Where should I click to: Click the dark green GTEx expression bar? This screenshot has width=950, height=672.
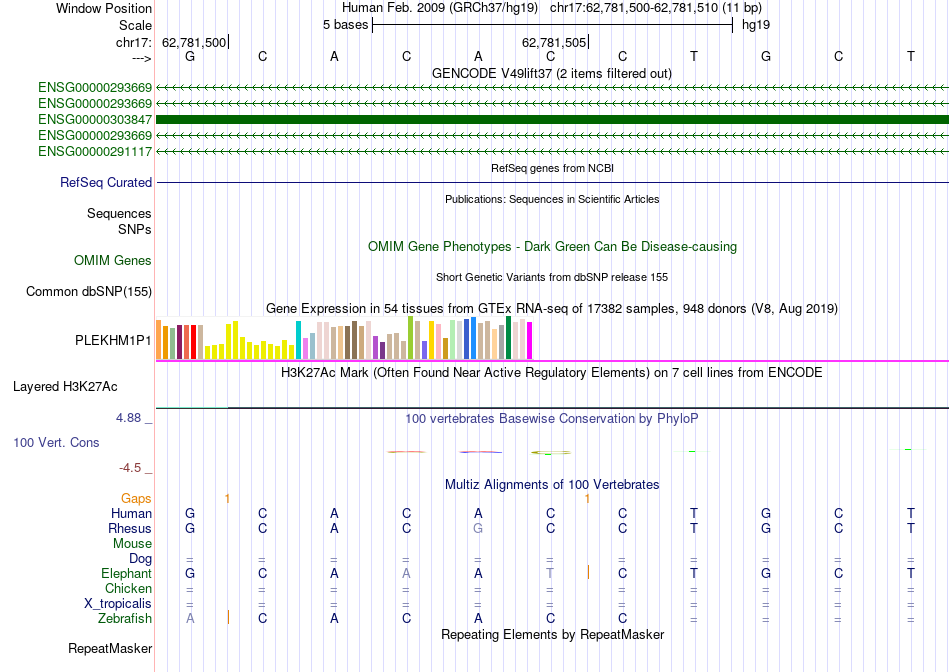pos(509,338)
